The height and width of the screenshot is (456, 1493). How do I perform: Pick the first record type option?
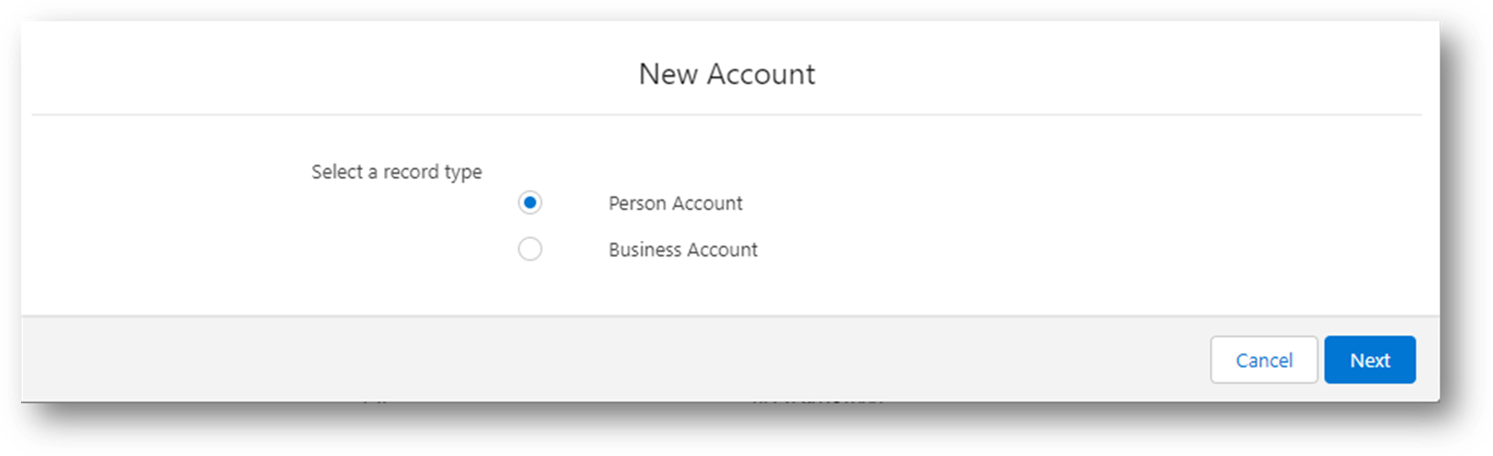click(x=530, y=203)
